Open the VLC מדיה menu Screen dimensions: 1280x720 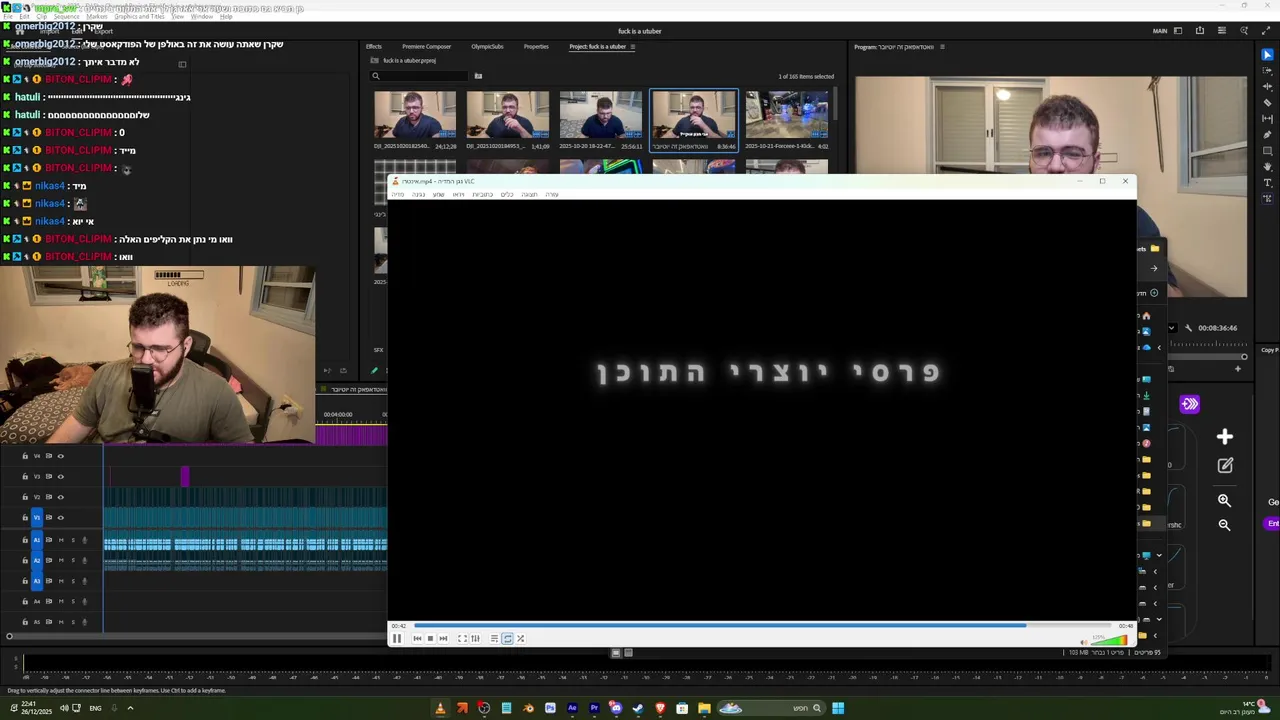click(398, 194)
